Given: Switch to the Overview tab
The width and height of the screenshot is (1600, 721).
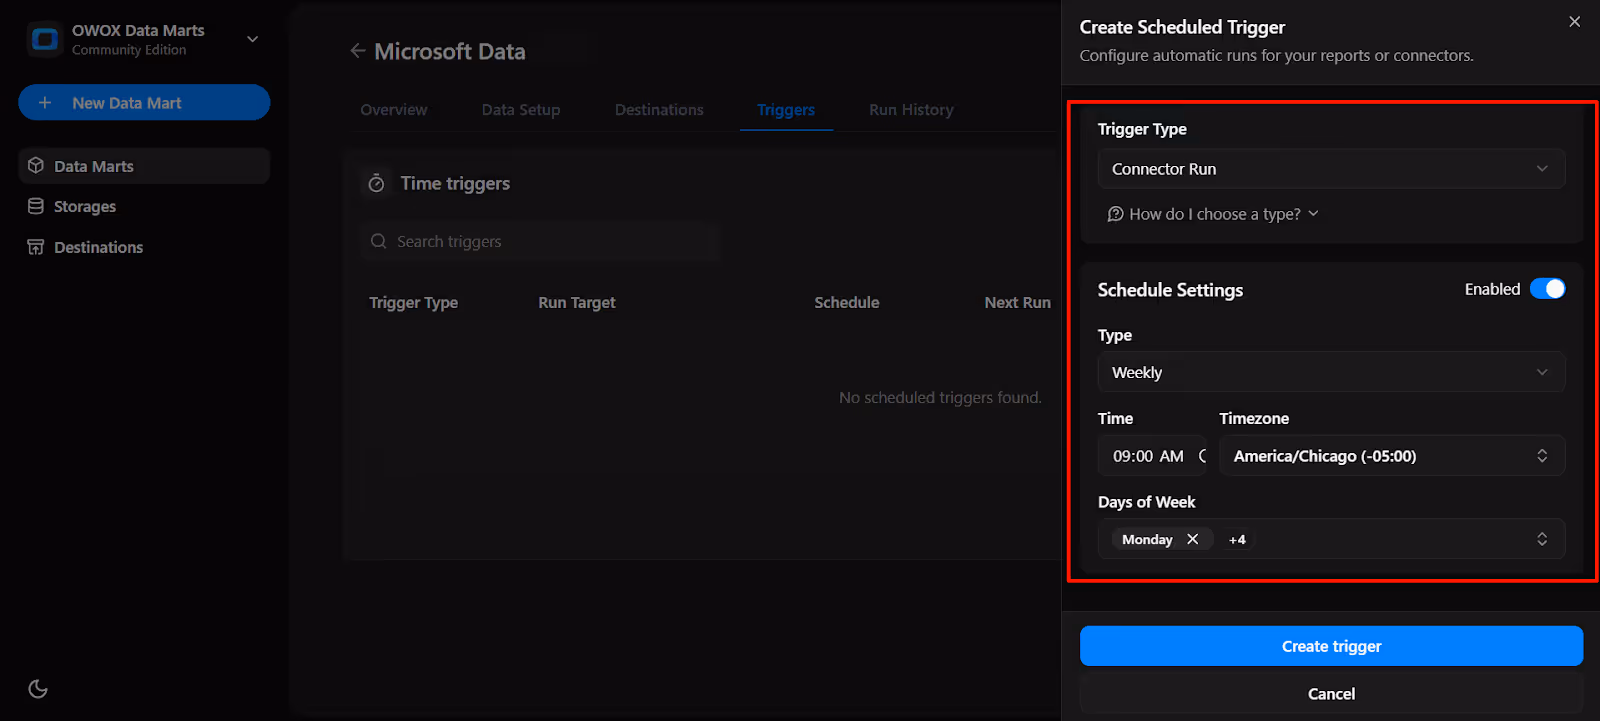Looking at the screenshot, I should click(x=394, y=110).
